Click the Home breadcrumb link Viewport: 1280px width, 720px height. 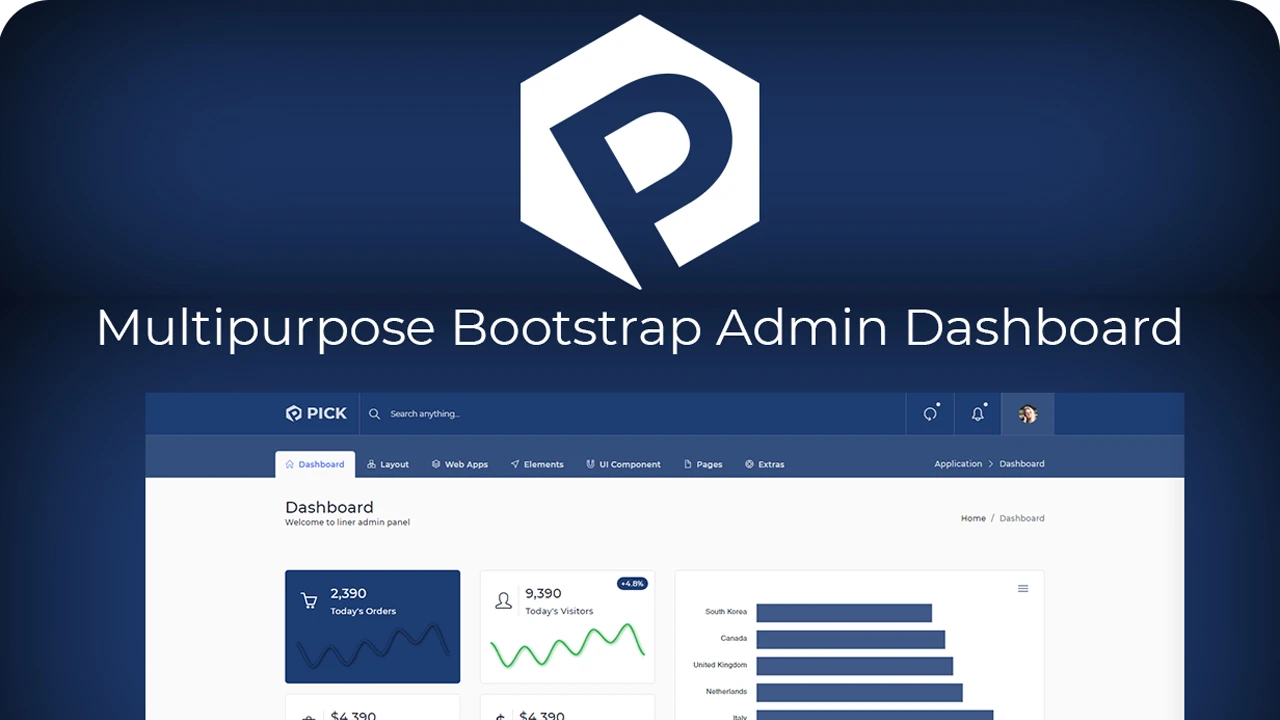[x=973, y=518]
